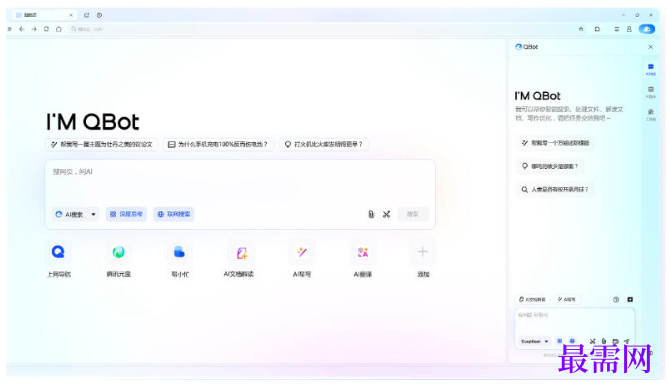Attach a file with main box paperclip icon

click(x=371, y=214)
